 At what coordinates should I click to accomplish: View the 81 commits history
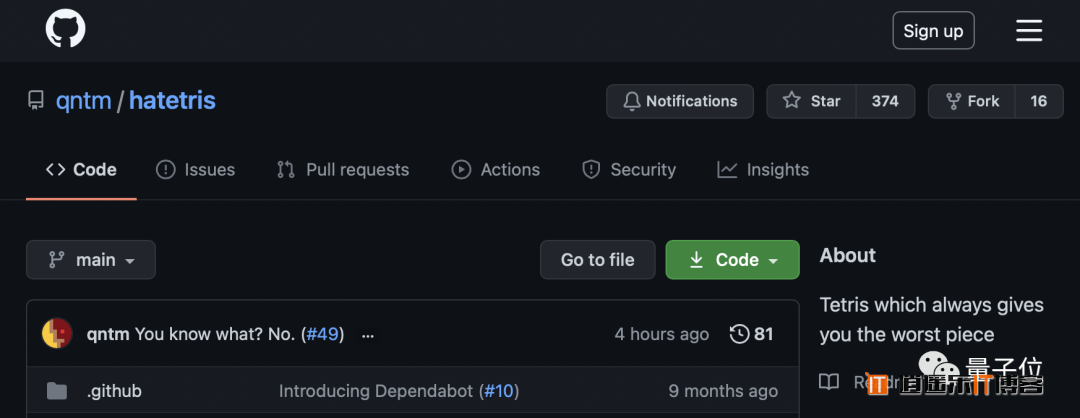[x=751, y=335]
